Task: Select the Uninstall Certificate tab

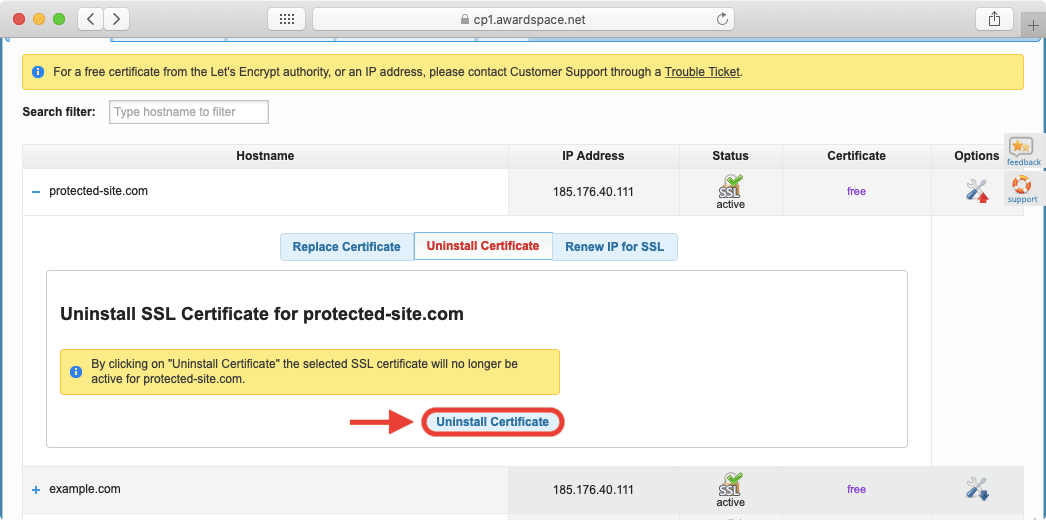Action: click(483, 246)
